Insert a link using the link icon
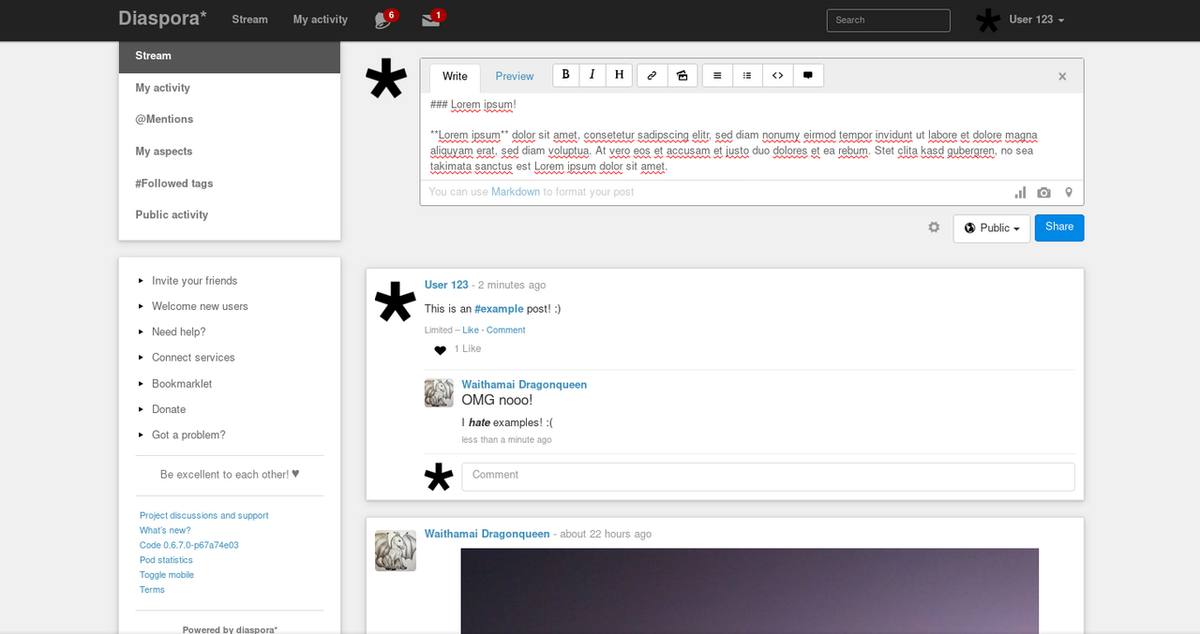 coord(651,75)
